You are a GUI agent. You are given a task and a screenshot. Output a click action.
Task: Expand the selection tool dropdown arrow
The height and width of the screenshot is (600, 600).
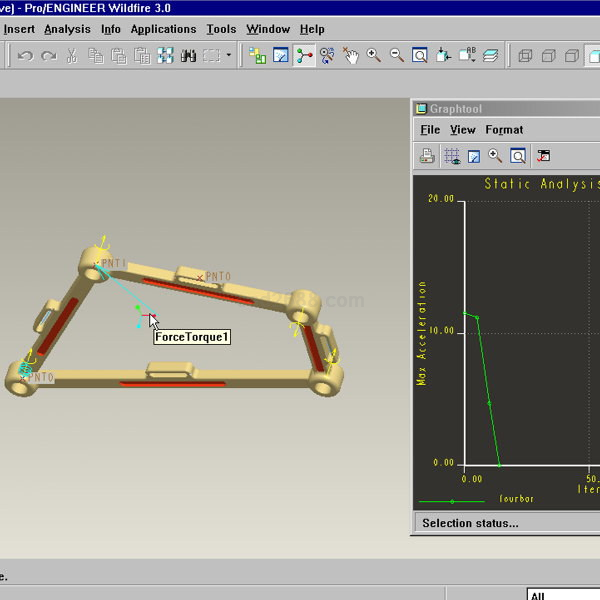click(228, 56)
